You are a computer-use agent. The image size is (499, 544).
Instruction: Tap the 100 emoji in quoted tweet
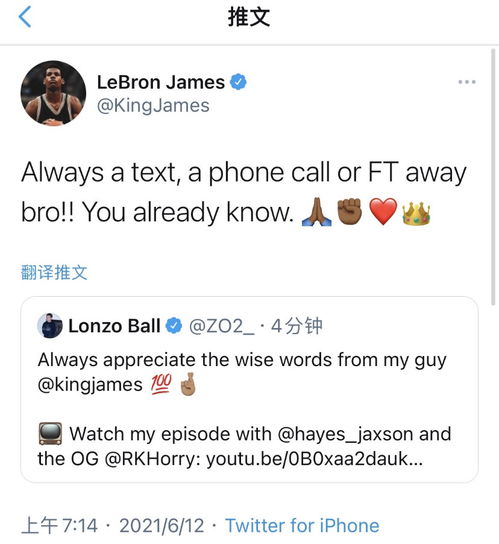pos(161,384)
